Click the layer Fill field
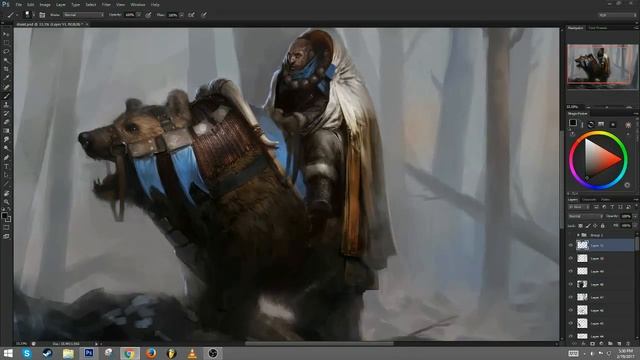The image size is (640, 360). click(626, 225)
